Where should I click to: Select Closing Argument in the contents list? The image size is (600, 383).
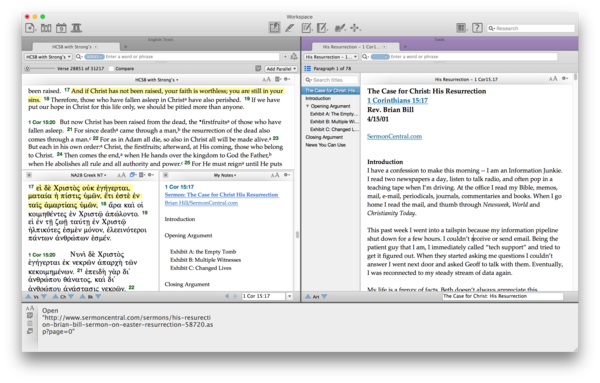[324, 137]
